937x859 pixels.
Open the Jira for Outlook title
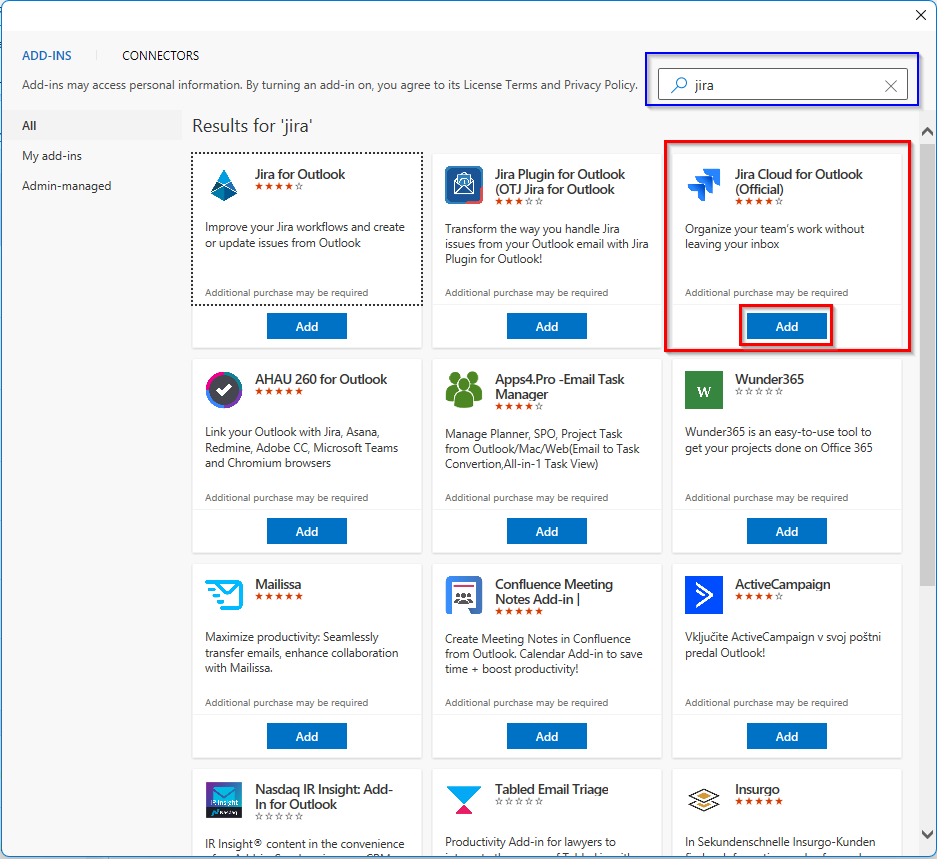[x=300, y=175]
